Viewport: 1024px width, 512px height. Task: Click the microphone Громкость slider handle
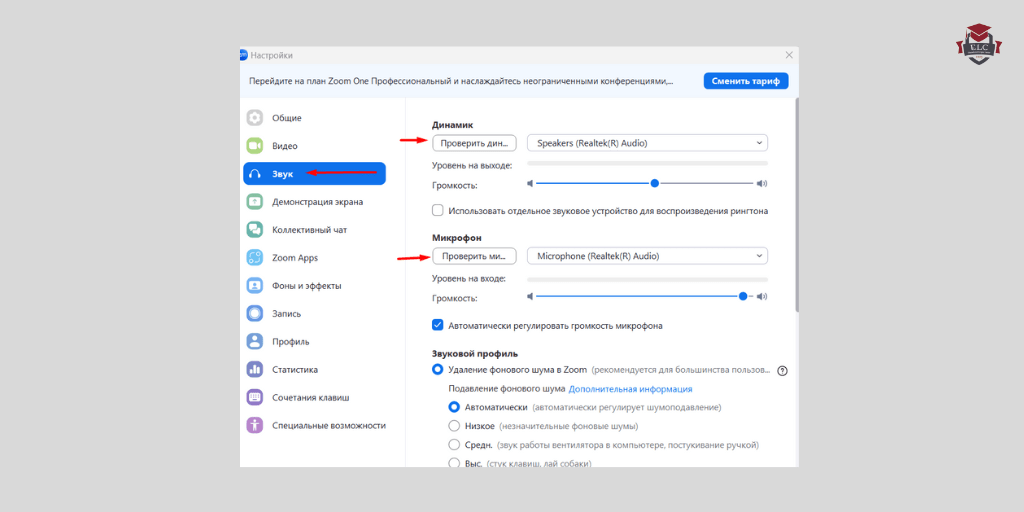pos(743,296)
